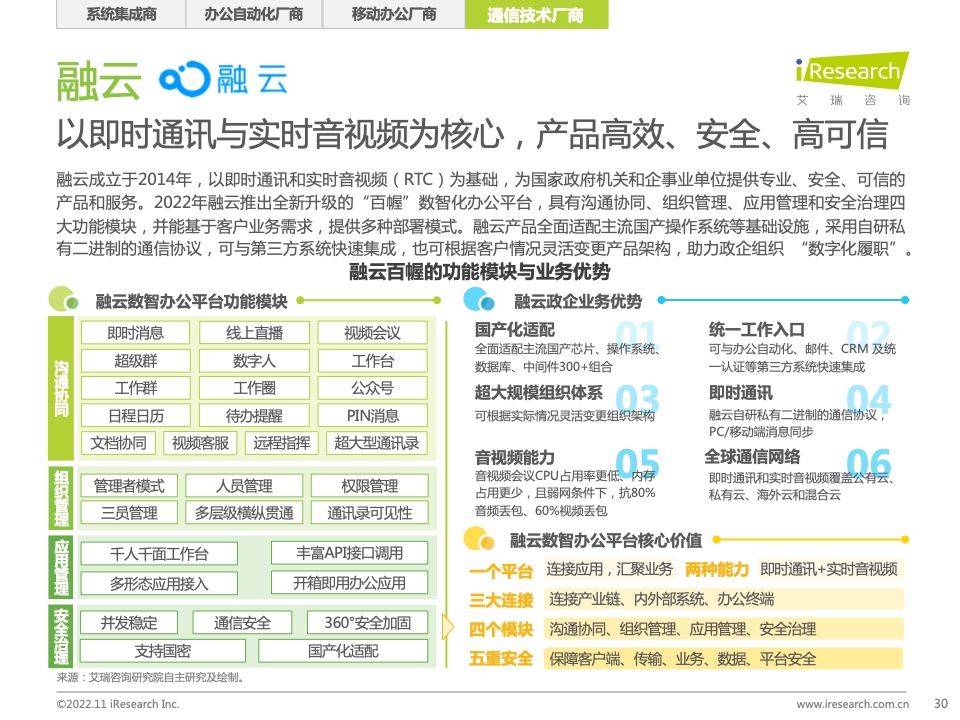Click the 两种能力 label
The image size is (960, 720).
click(x=716, y=569)
